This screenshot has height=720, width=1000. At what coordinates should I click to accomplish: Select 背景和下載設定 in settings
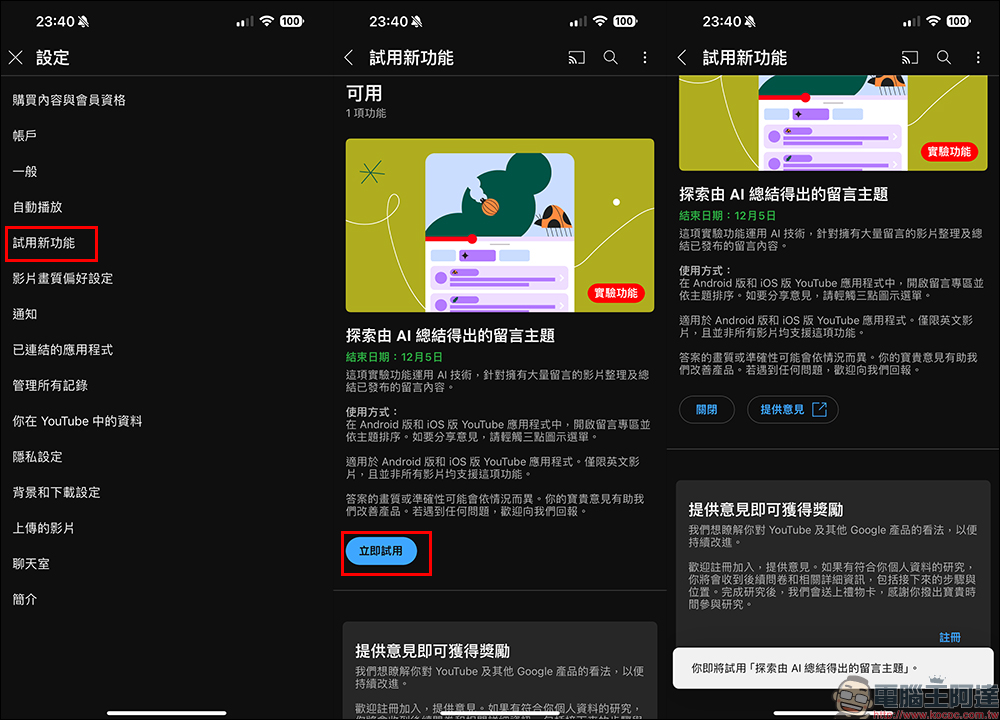(56, 492)
